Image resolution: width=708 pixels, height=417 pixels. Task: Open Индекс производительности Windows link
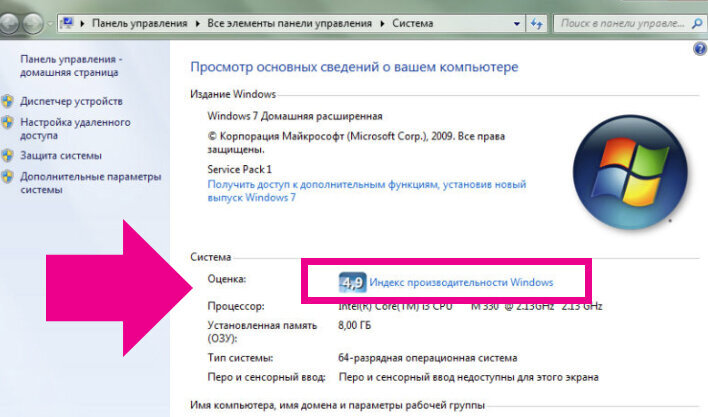click(x=461, y=283)
